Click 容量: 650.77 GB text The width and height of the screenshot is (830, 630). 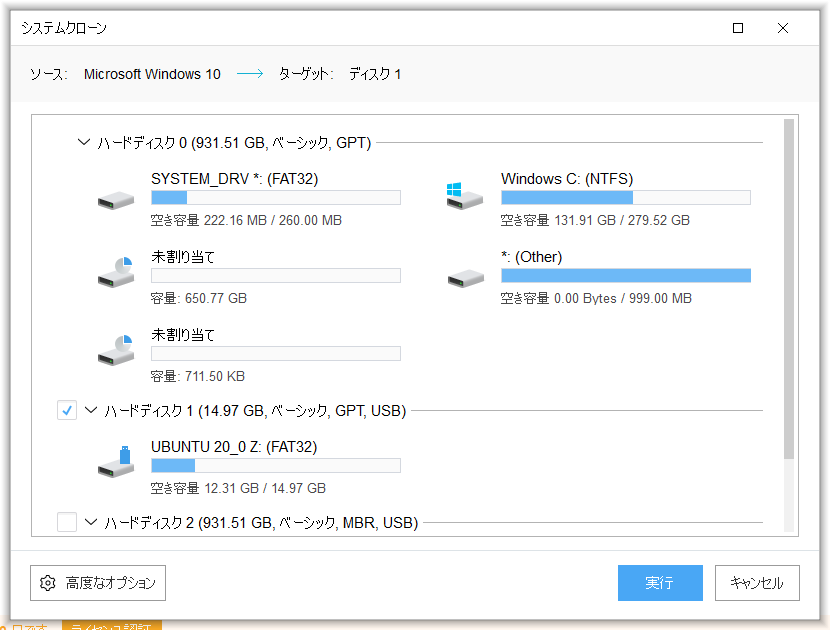pyautogui.click(x=199, y=298)
